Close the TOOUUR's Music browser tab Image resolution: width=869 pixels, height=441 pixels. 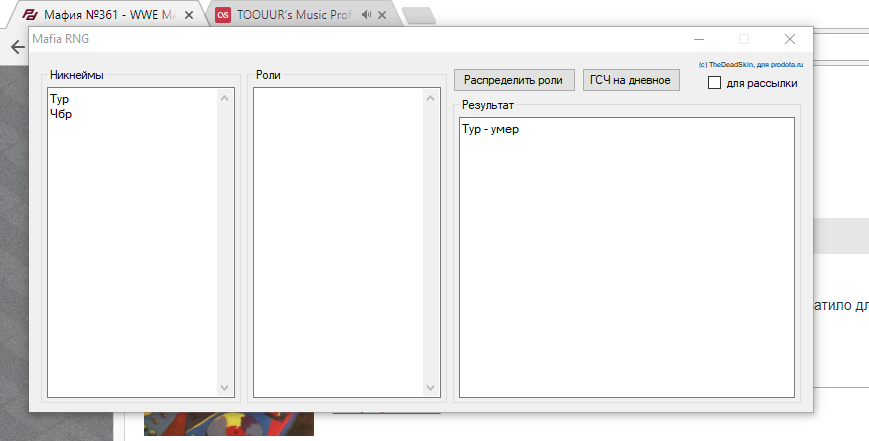click(x=382, y=16)
